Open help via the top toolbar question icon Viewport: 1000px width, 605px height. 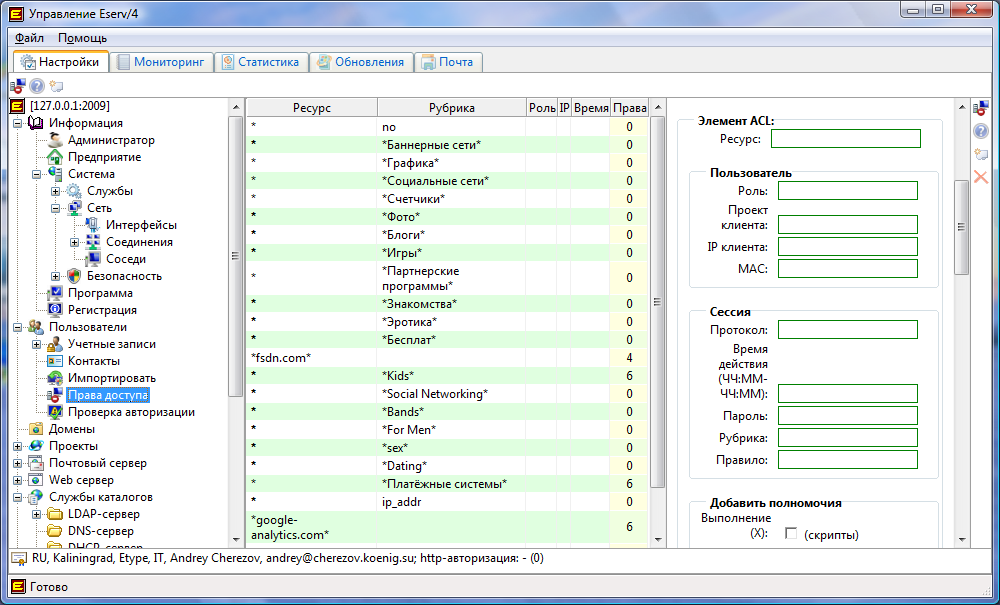click(x=37, y=85)
